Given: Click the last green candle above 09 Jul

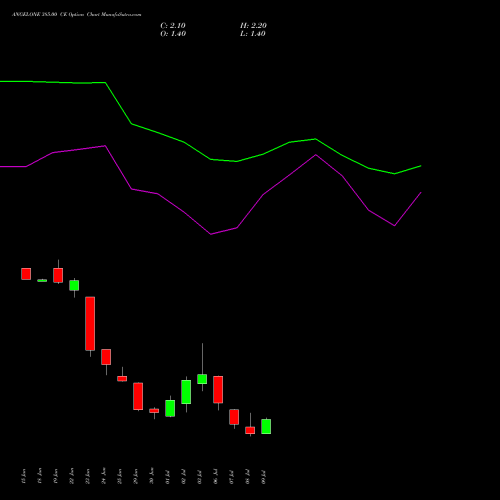Looking at the screenshot, I should tap(266, 426).
